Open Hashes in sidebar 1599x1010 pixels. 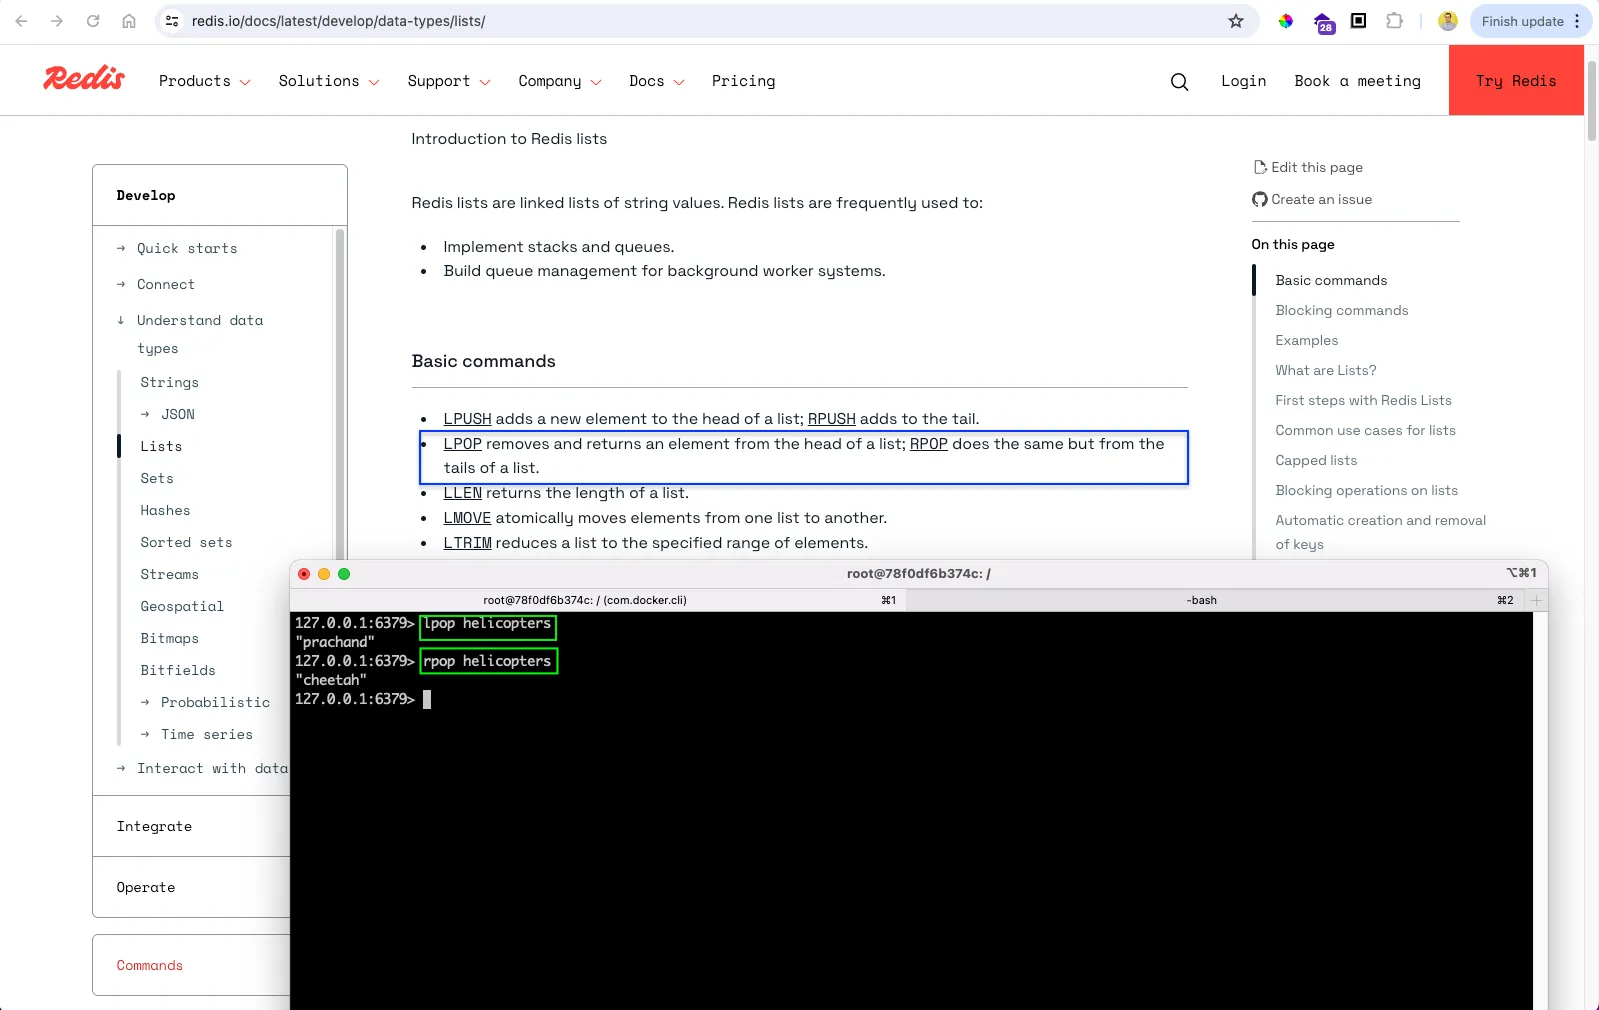tap(165, 510)
